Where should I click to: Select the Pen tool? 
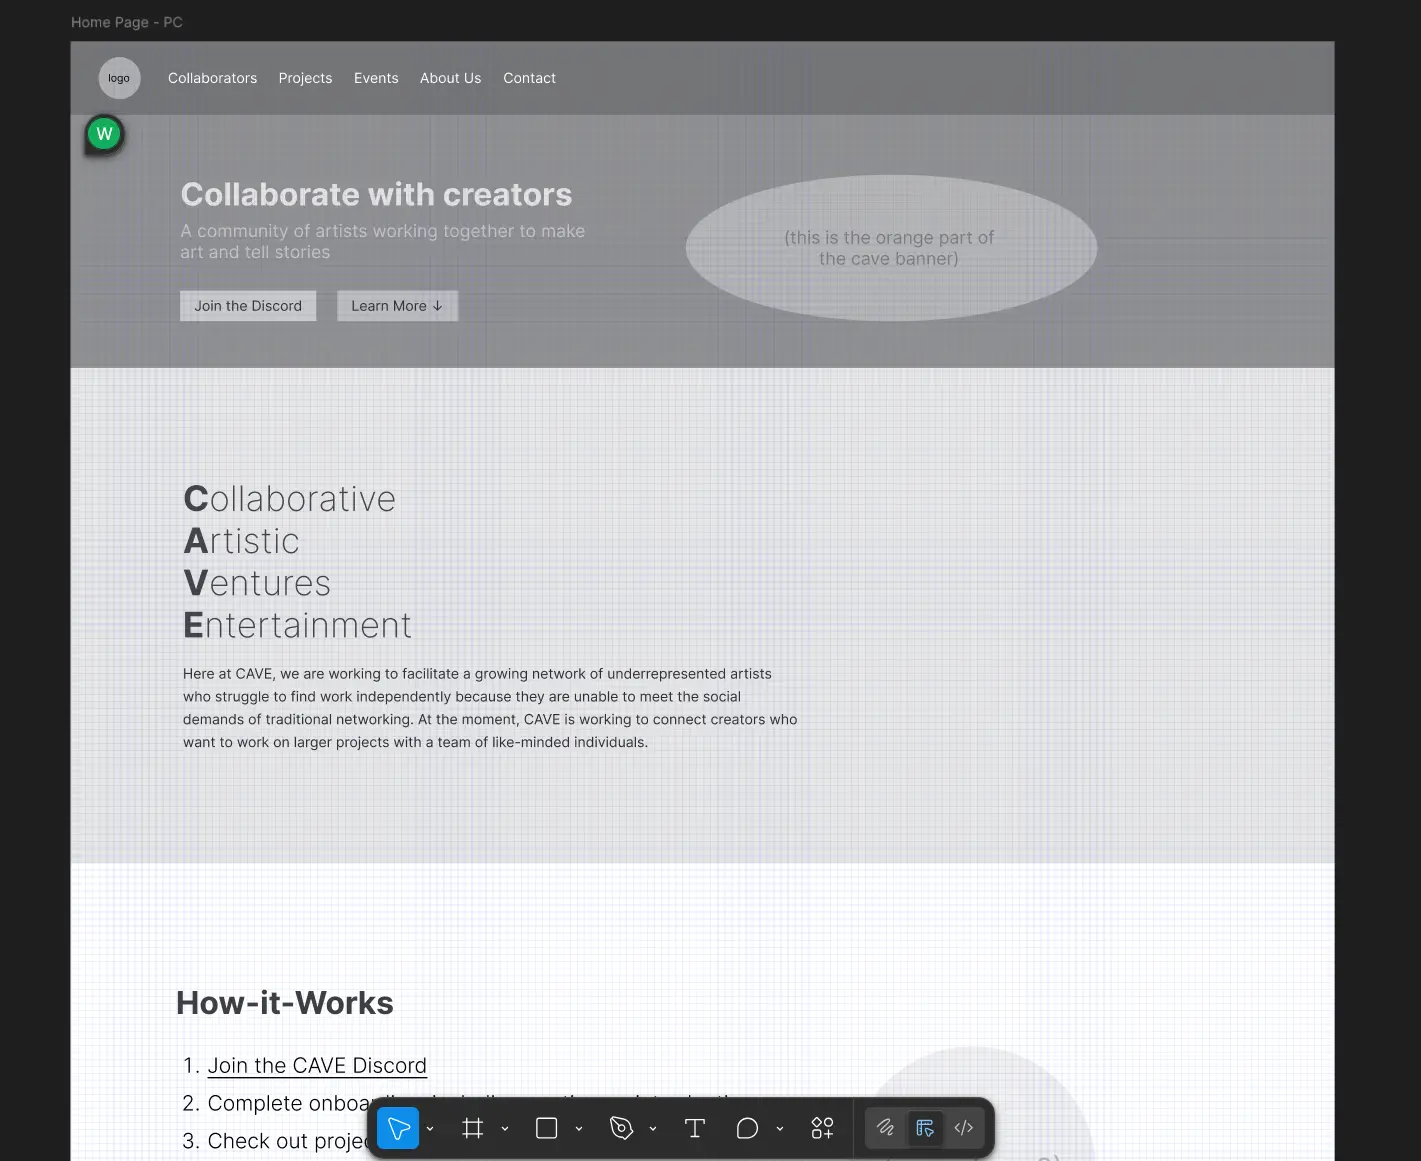(x=620, y=1128)
